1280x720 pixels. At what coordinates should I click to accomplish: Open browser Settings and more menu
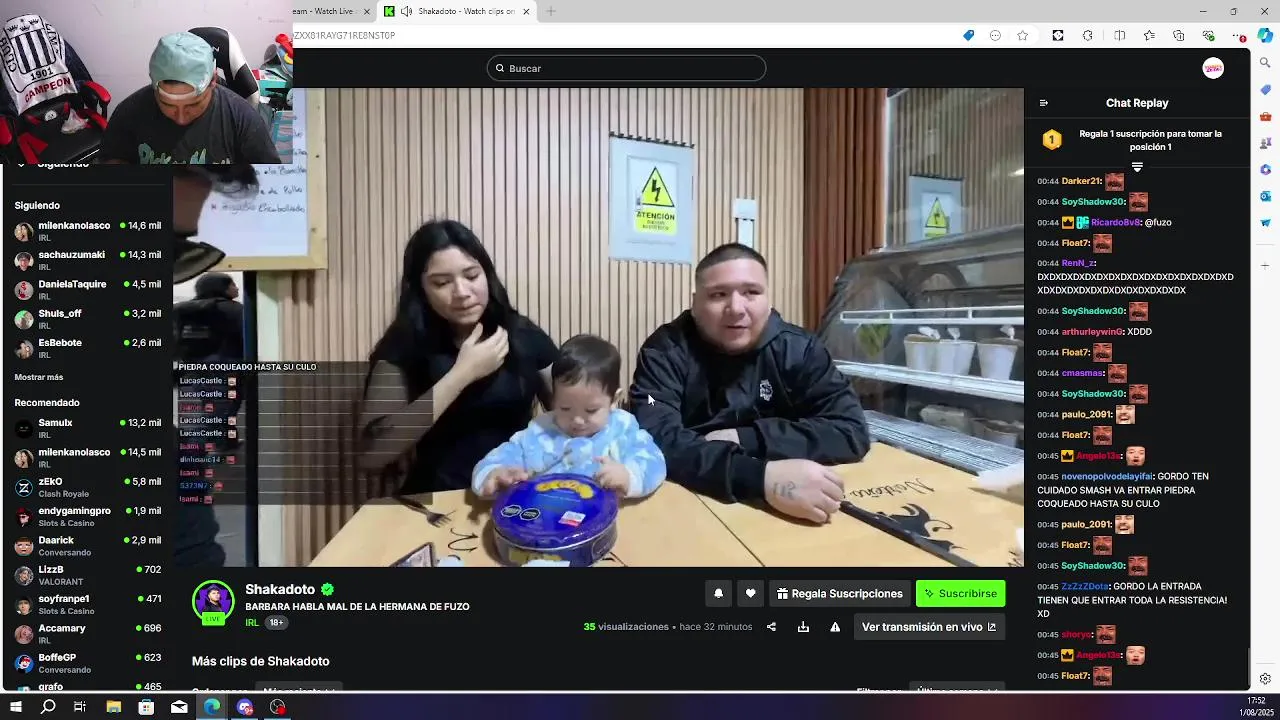point(1241,36)
